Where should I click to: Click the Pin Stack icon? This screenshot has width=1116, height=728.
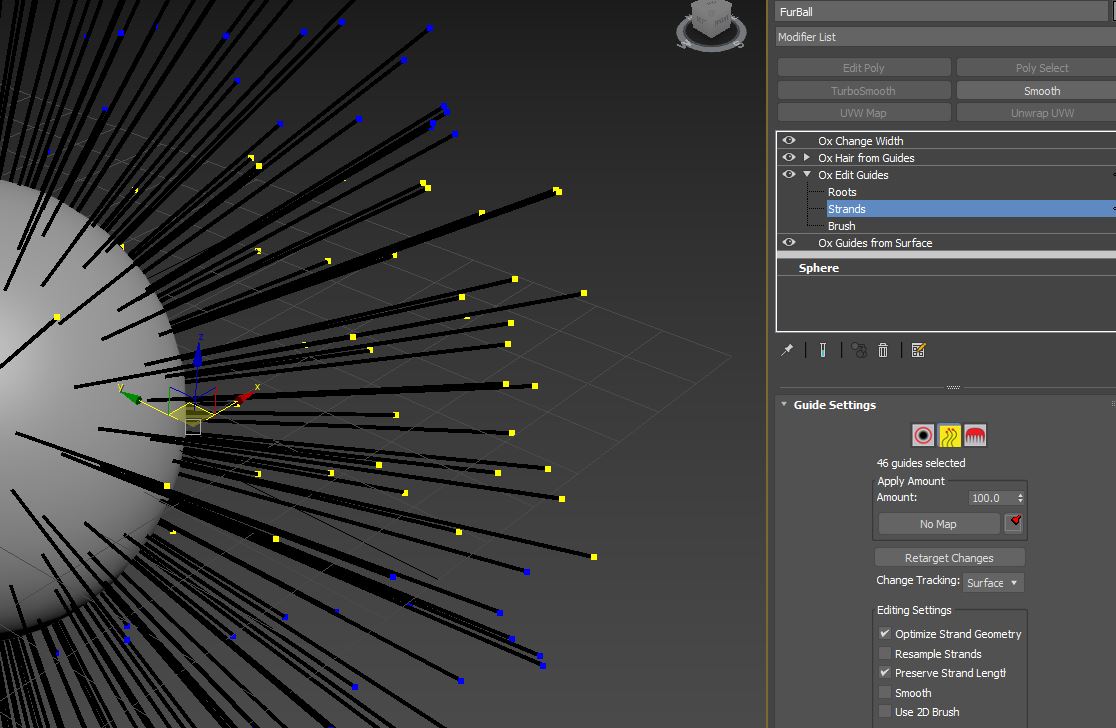tap(788, 350)
